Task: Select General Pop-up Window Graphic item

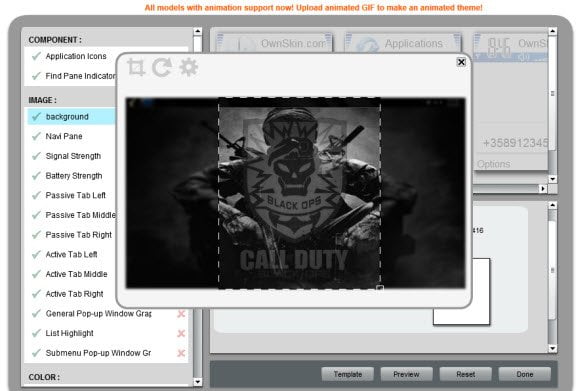Action: [x=98, y=314]
